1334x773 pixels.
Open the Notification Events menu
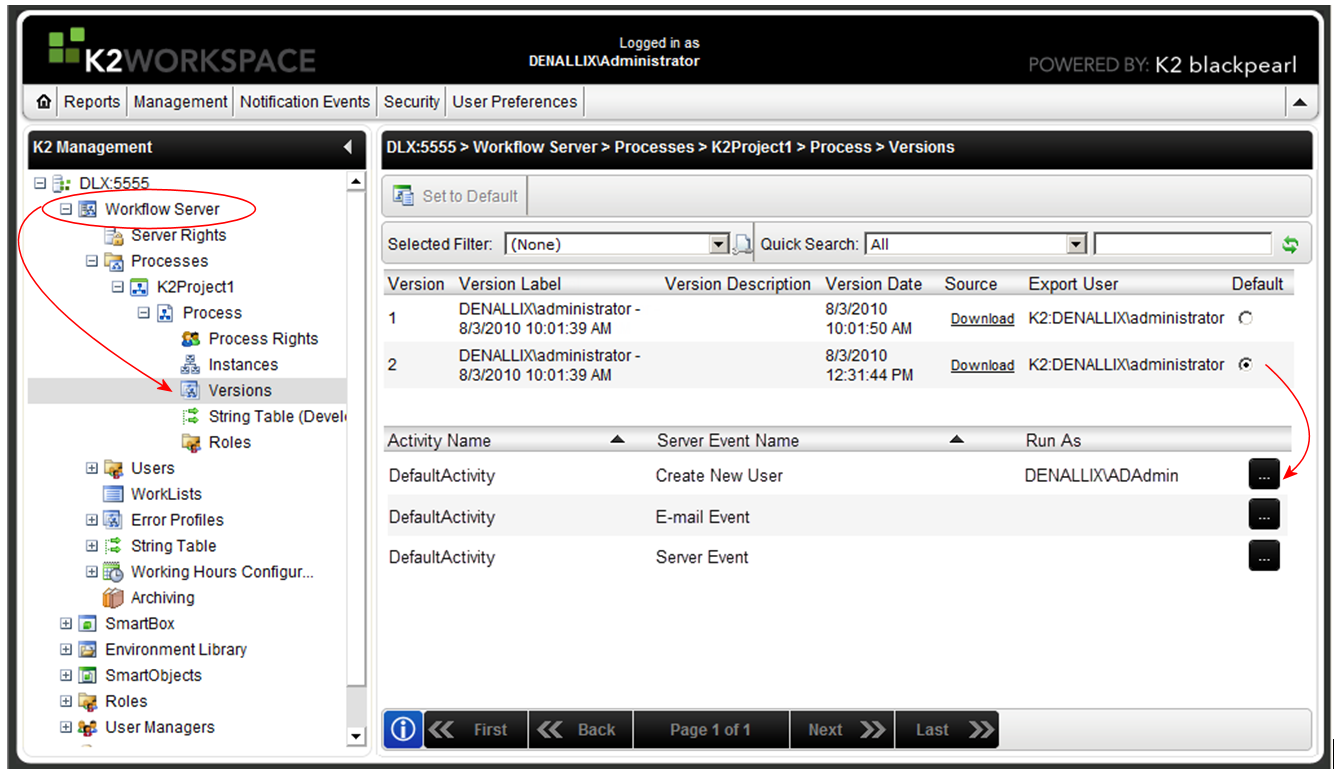305,102
